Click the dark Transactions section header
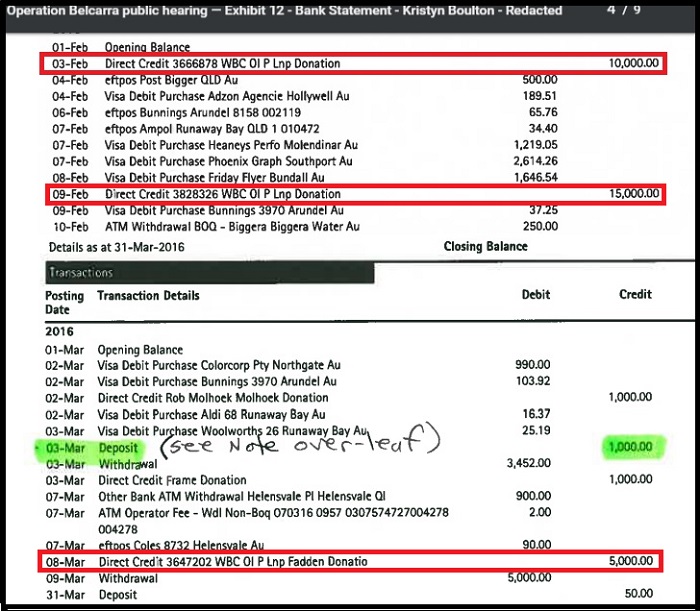The image size is (700, 611). click(209, 272)
